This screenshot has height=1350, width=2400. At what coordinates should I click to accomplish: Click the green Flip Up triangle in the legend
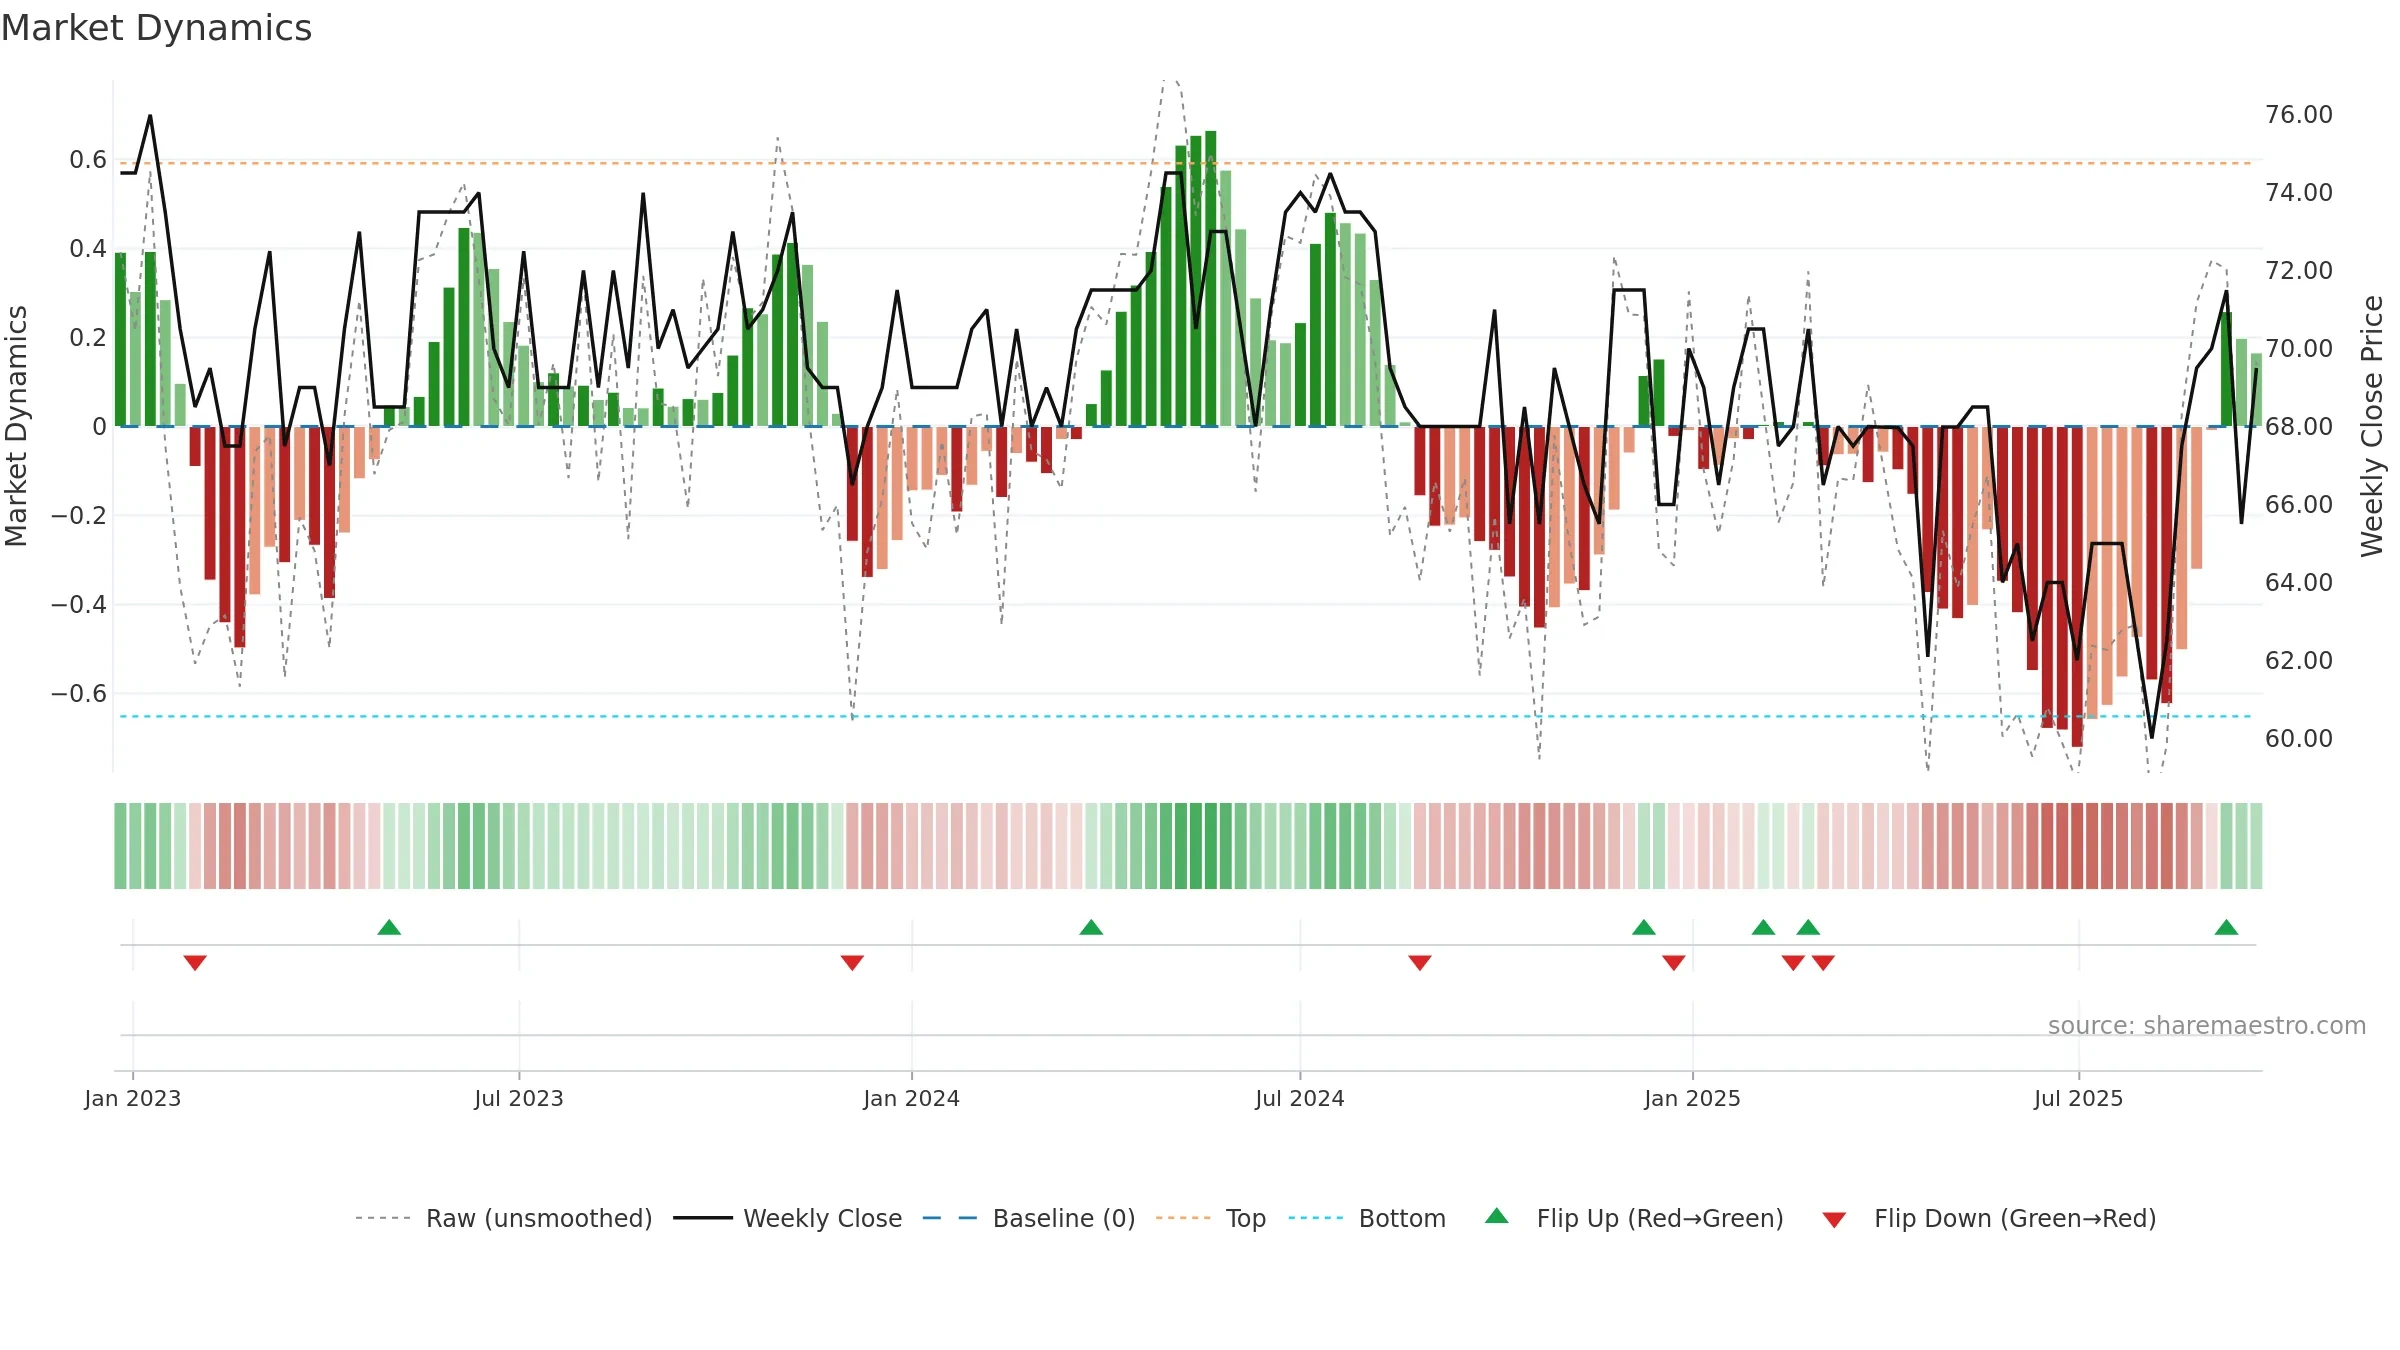click(1497, 1216)
